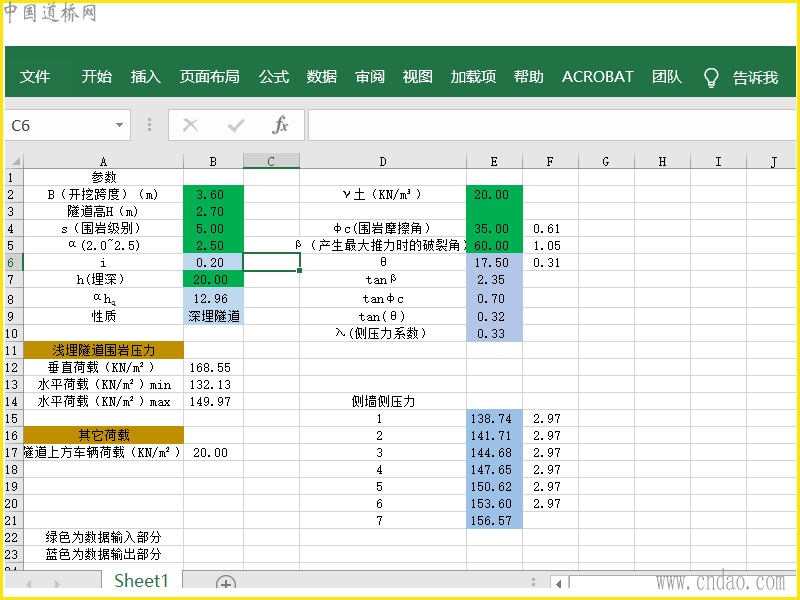This screenshot has height=600, width=800.
Task: Click the Cancel X icon in formula bar
Action: 190,125
